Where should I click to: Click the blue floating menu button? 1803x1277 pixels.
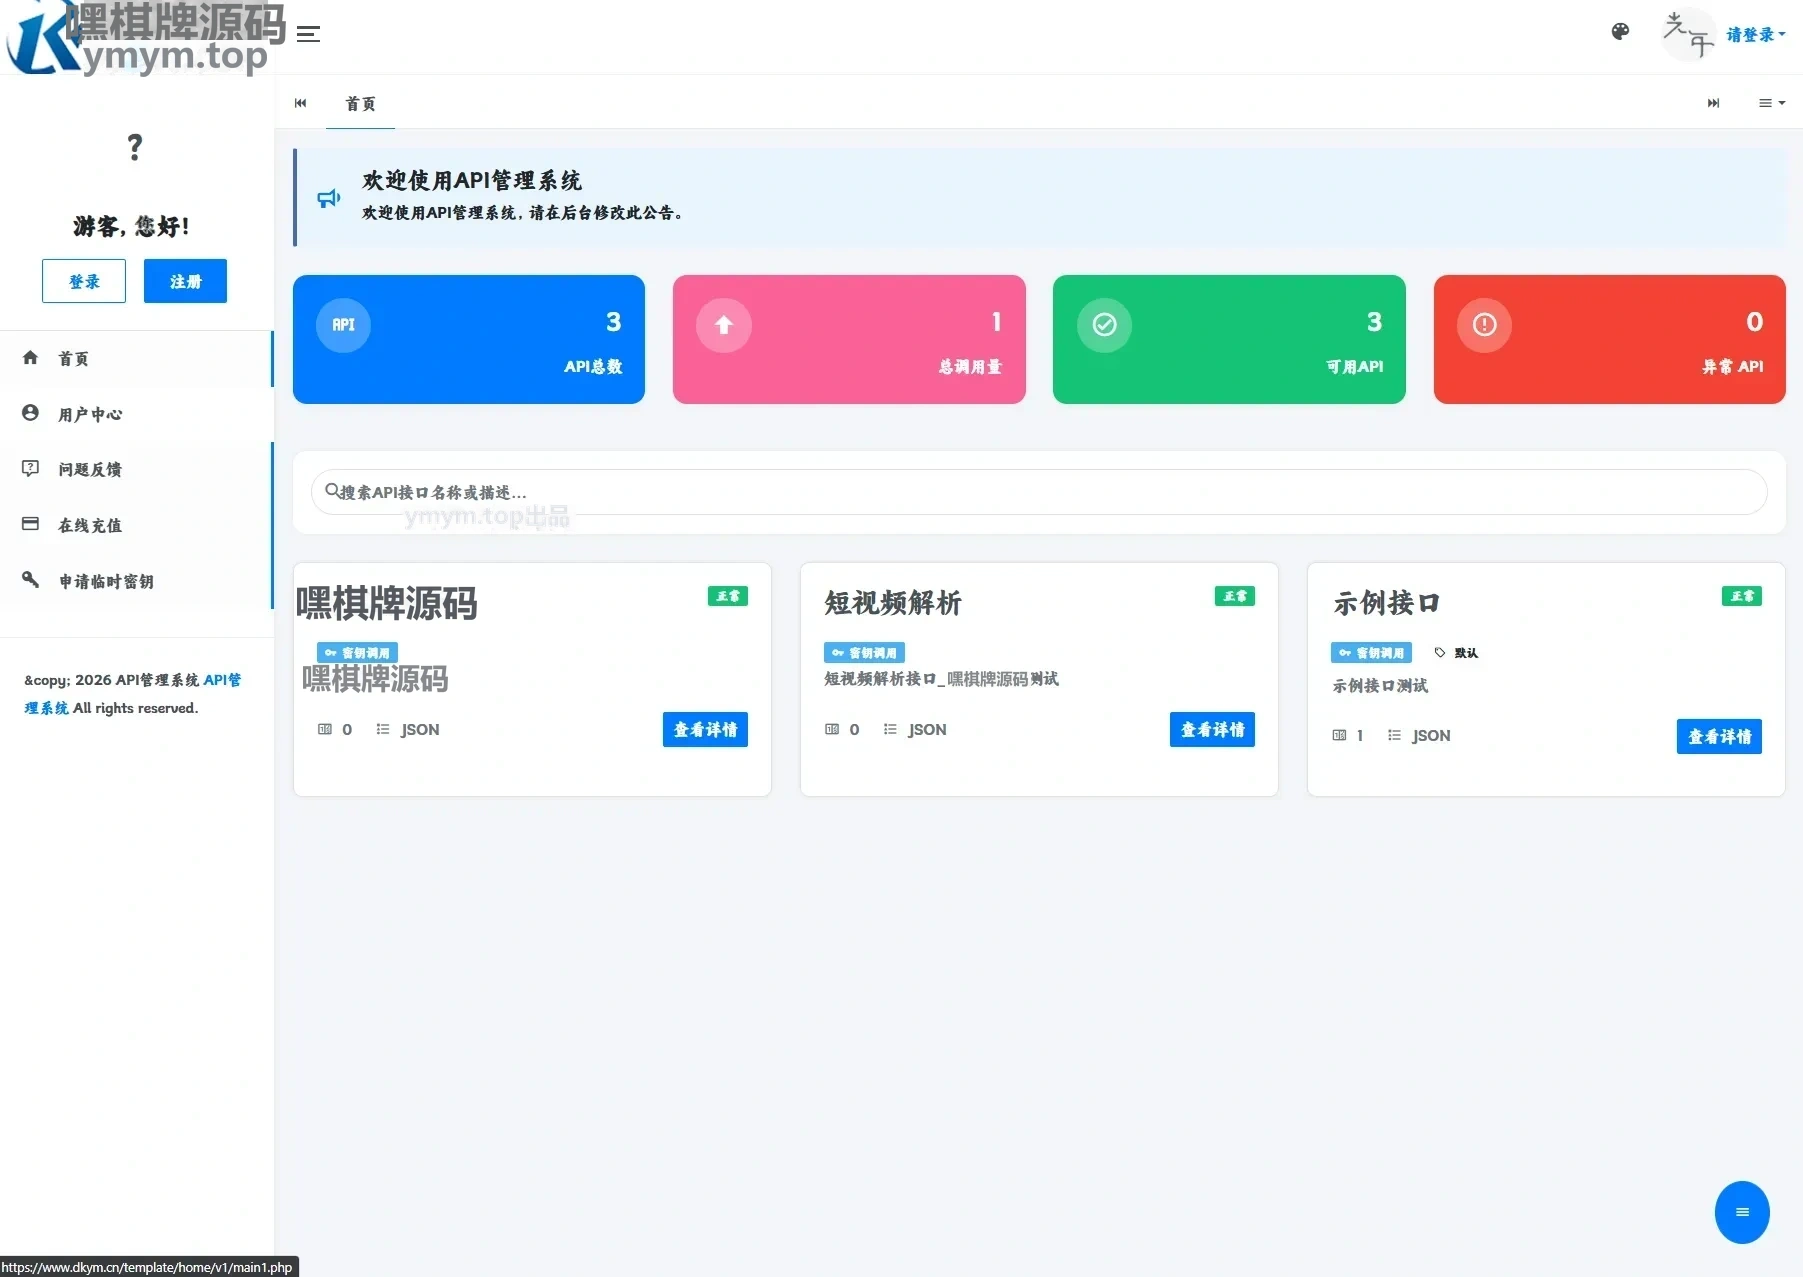(x=1742, y=1212)
